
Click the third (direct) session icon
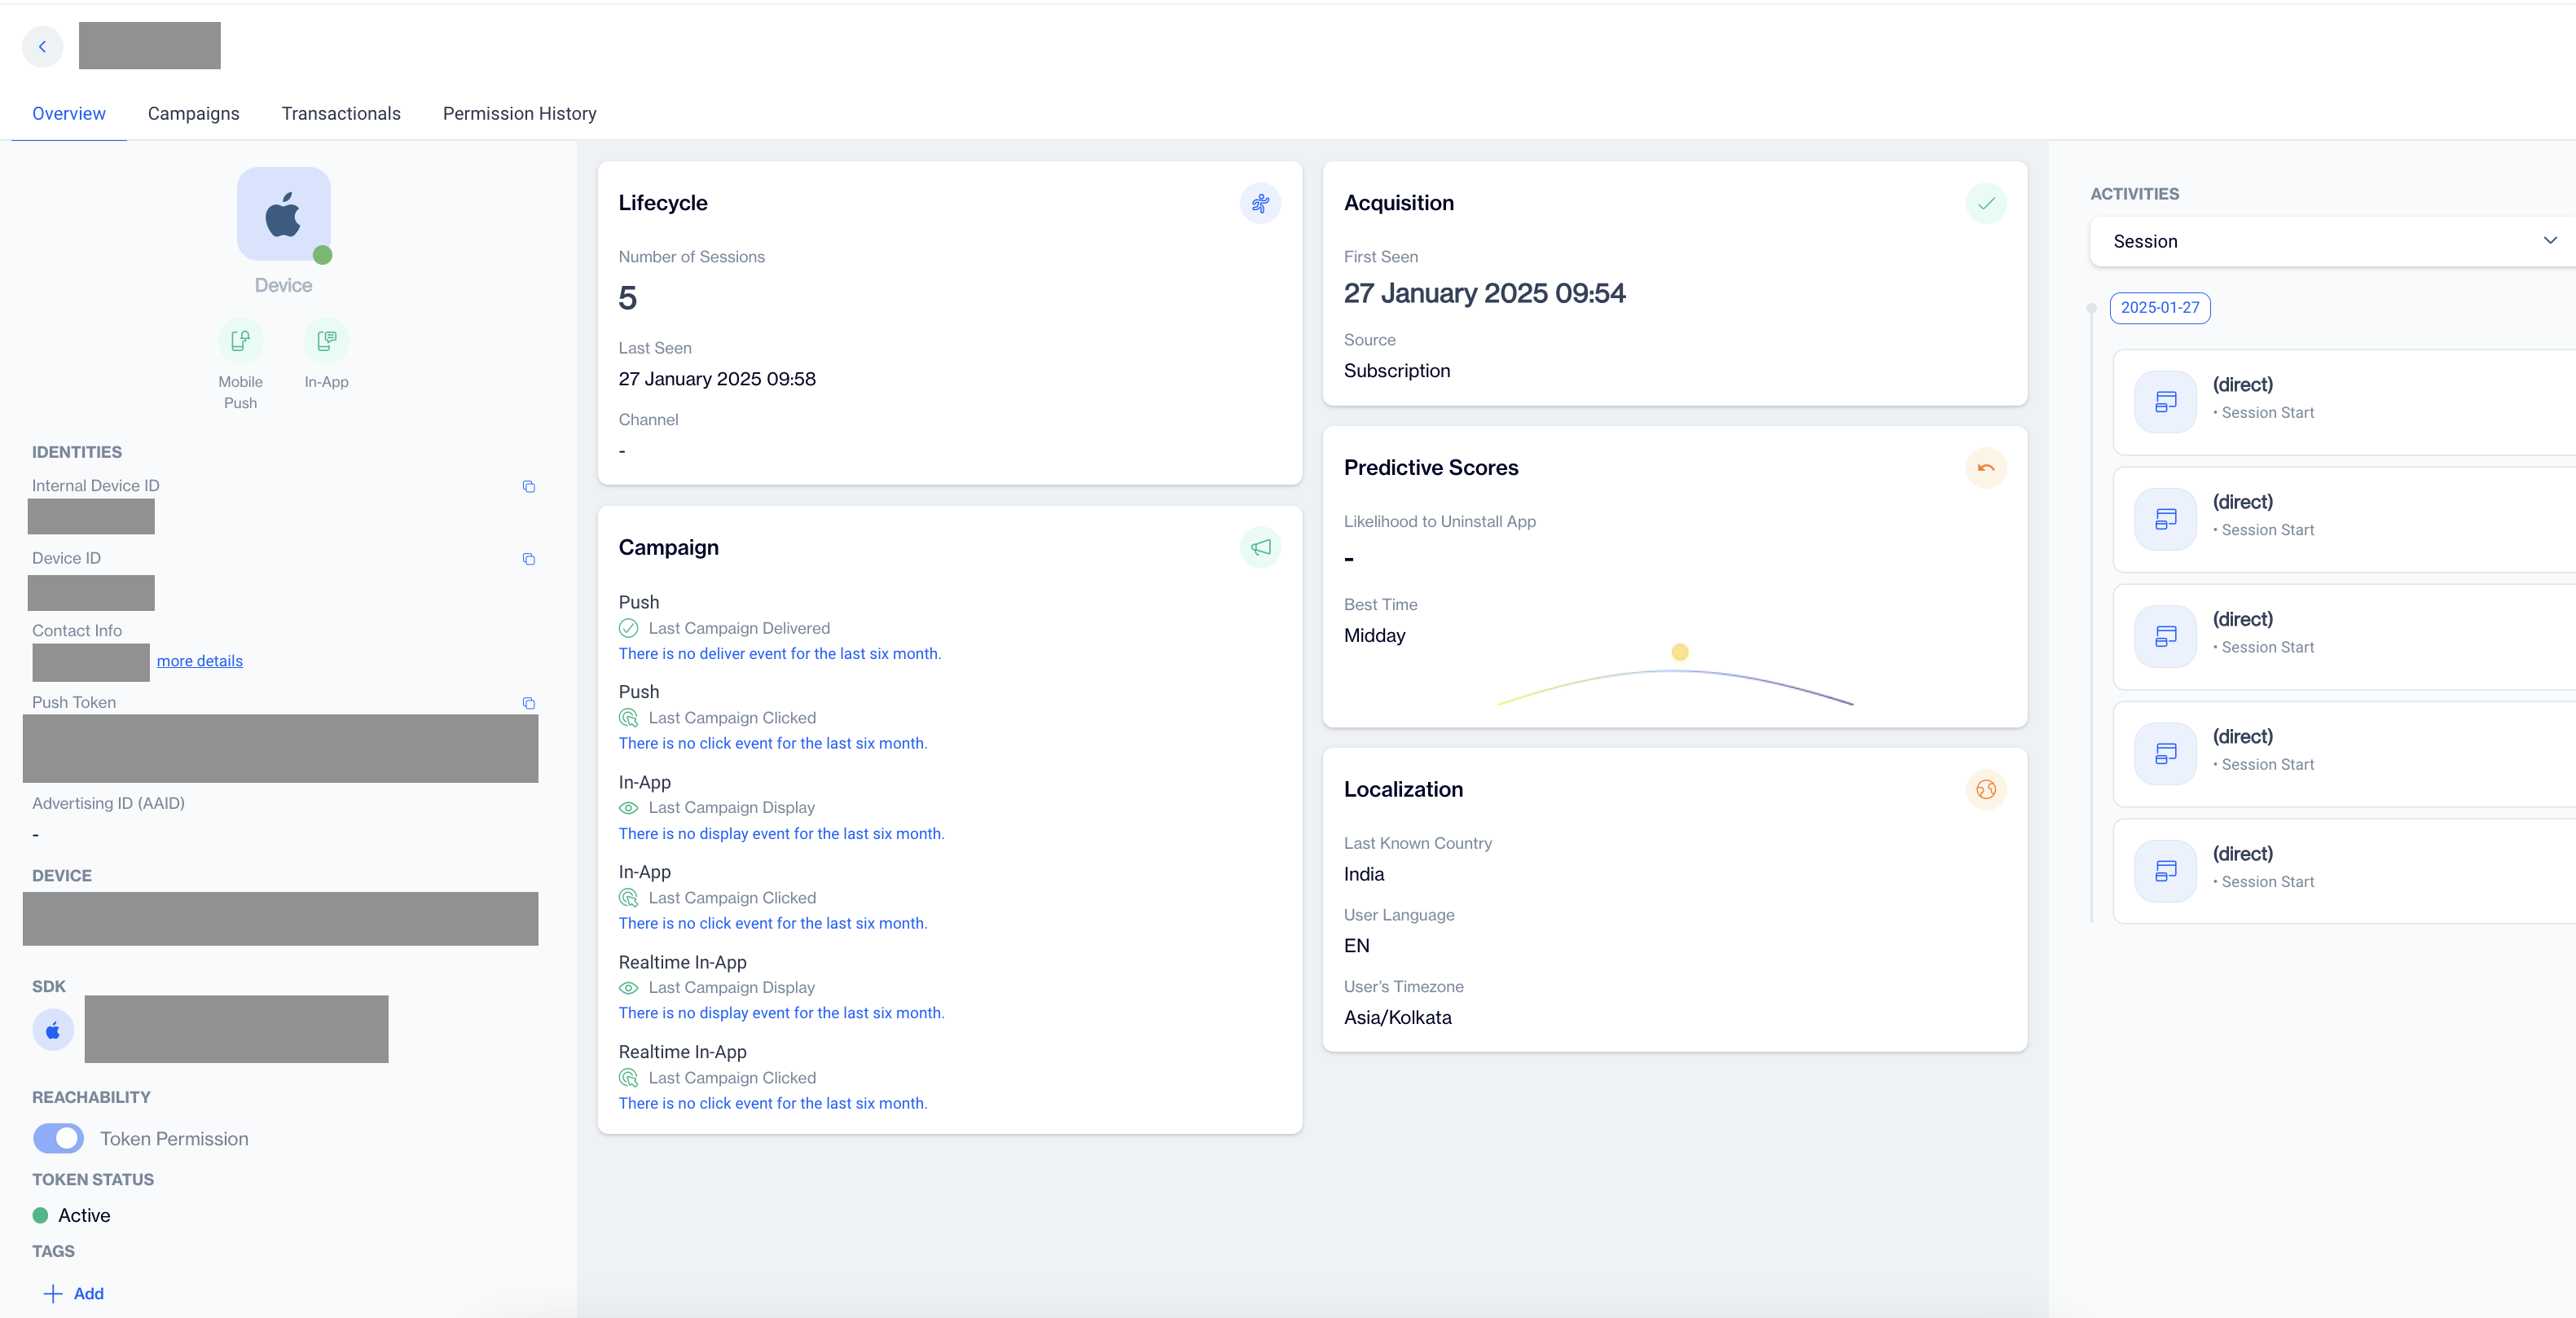(x=2166, y=636)
